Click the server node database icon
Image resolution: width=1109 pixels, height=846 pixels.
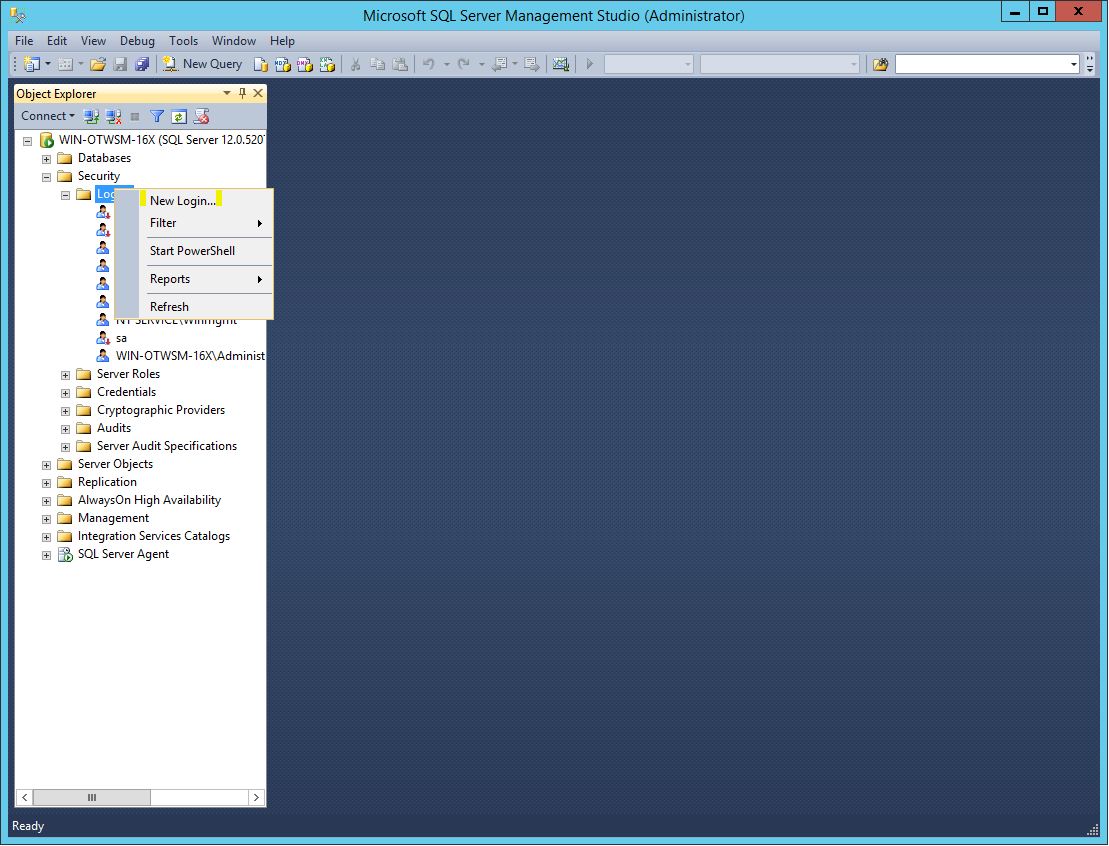47,140
